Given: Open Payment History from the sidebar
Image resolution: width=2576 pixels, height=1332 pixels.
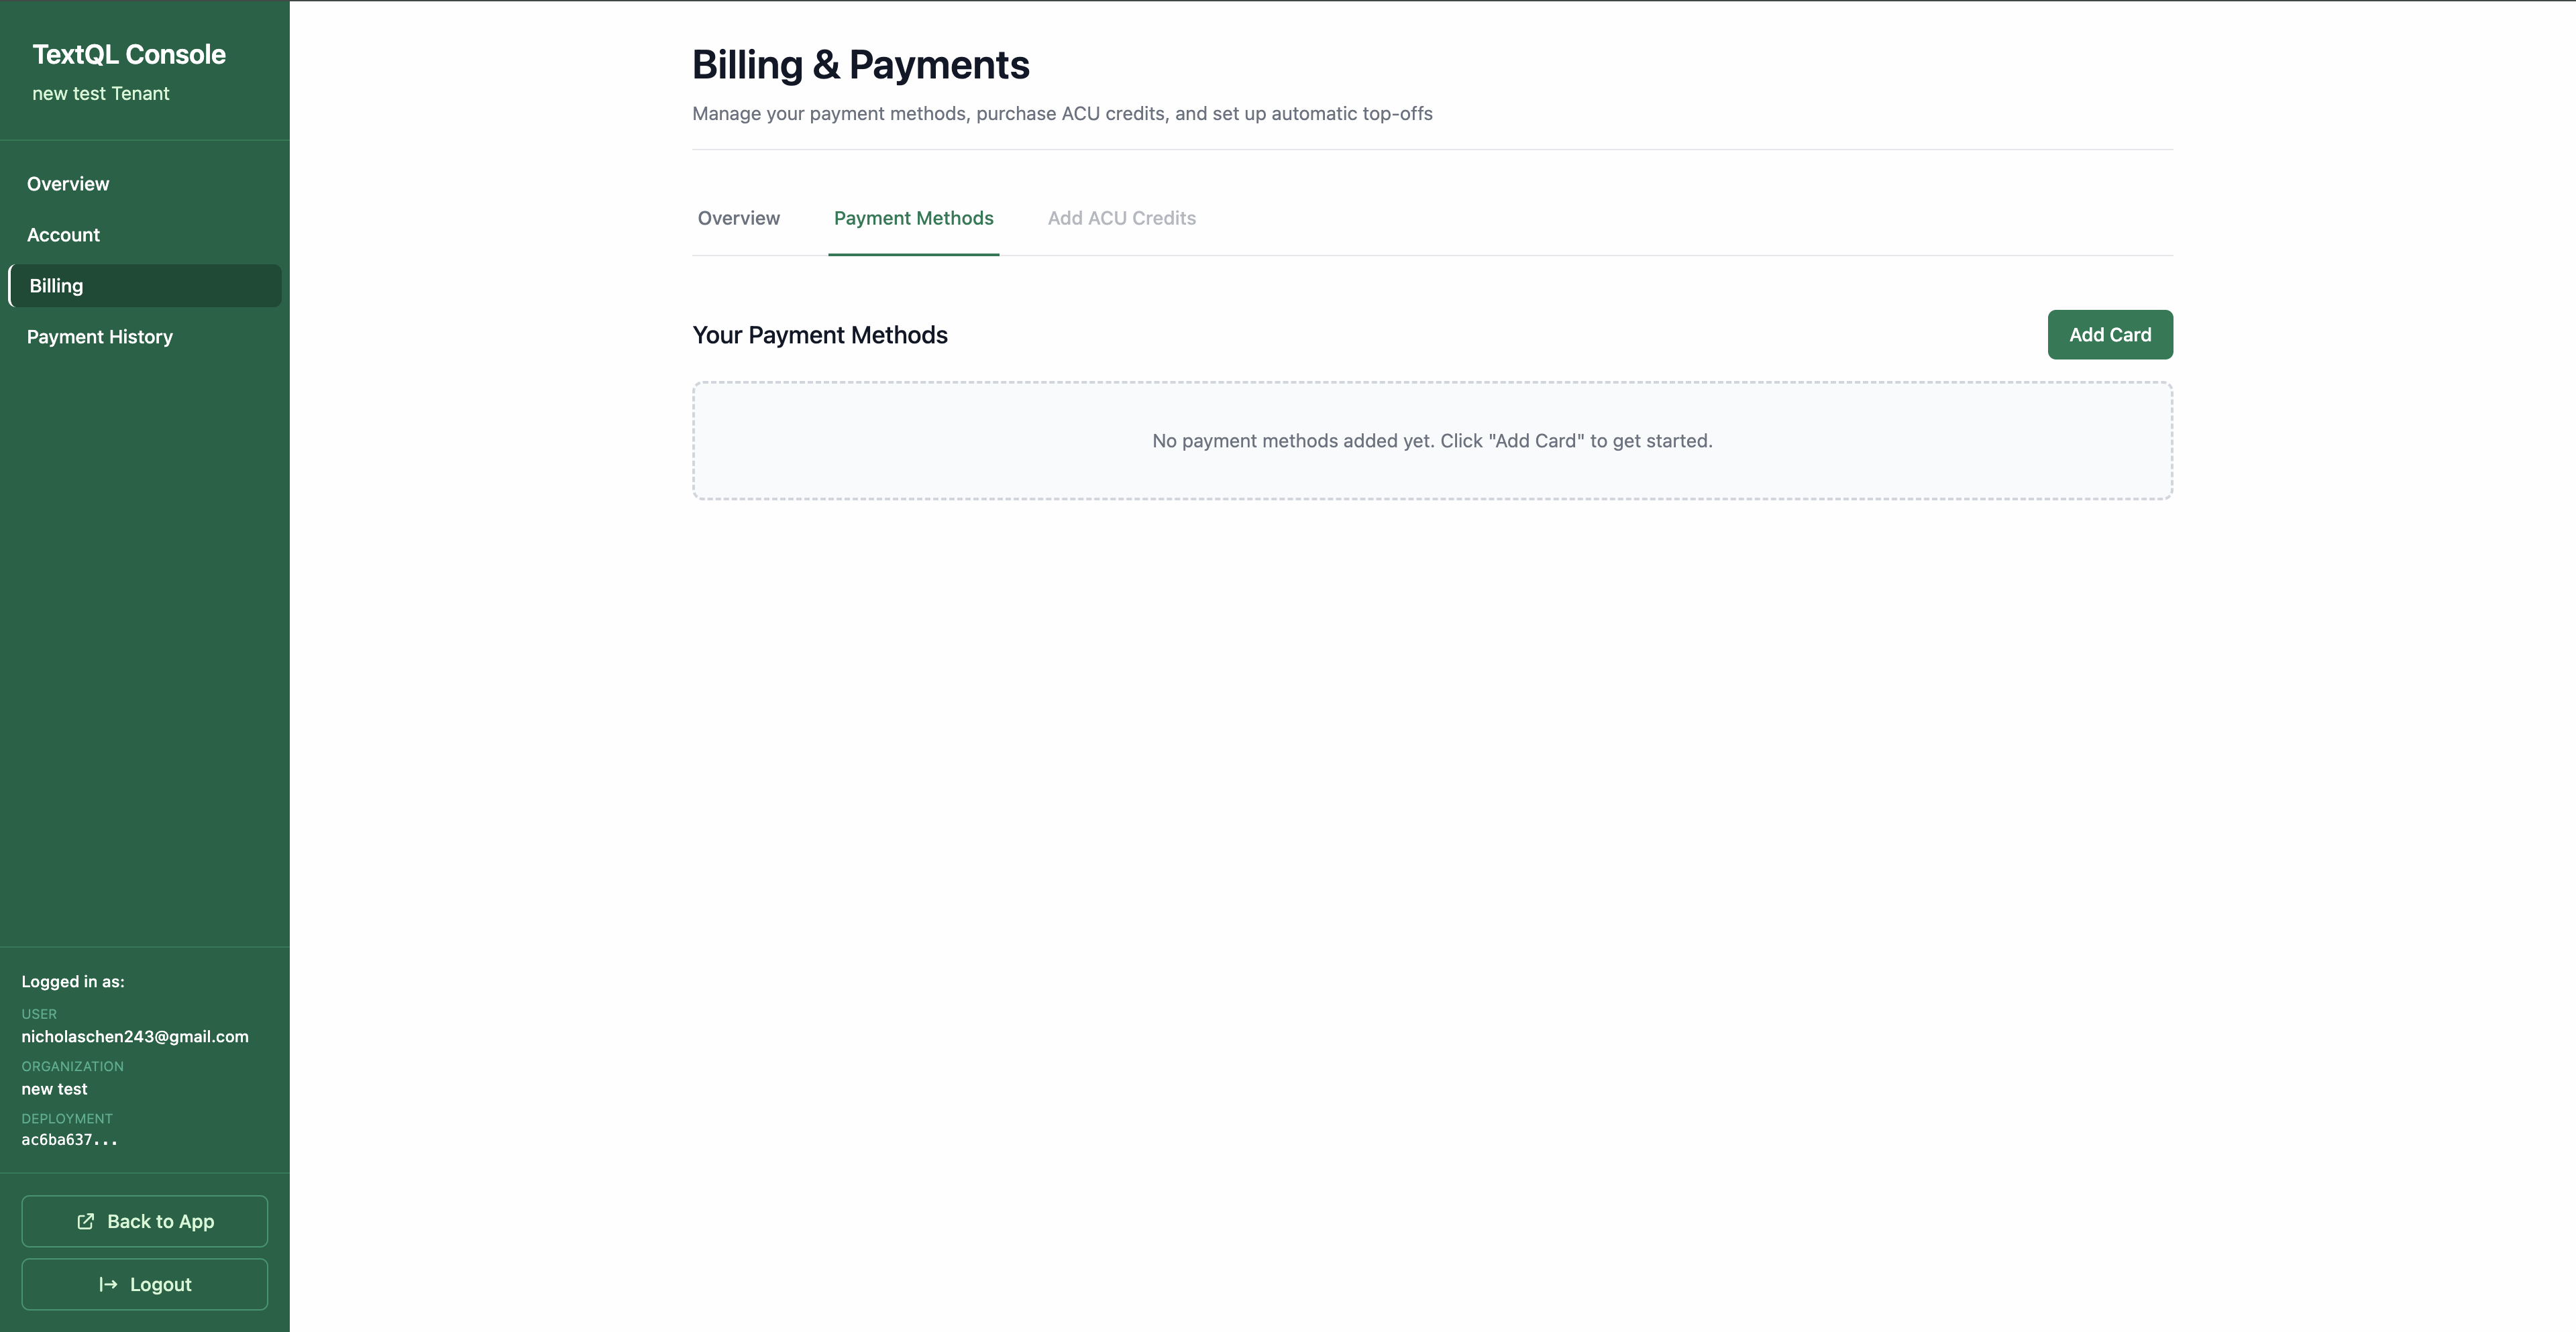Looking at the screenshot, I should click(x=99, y=337).
